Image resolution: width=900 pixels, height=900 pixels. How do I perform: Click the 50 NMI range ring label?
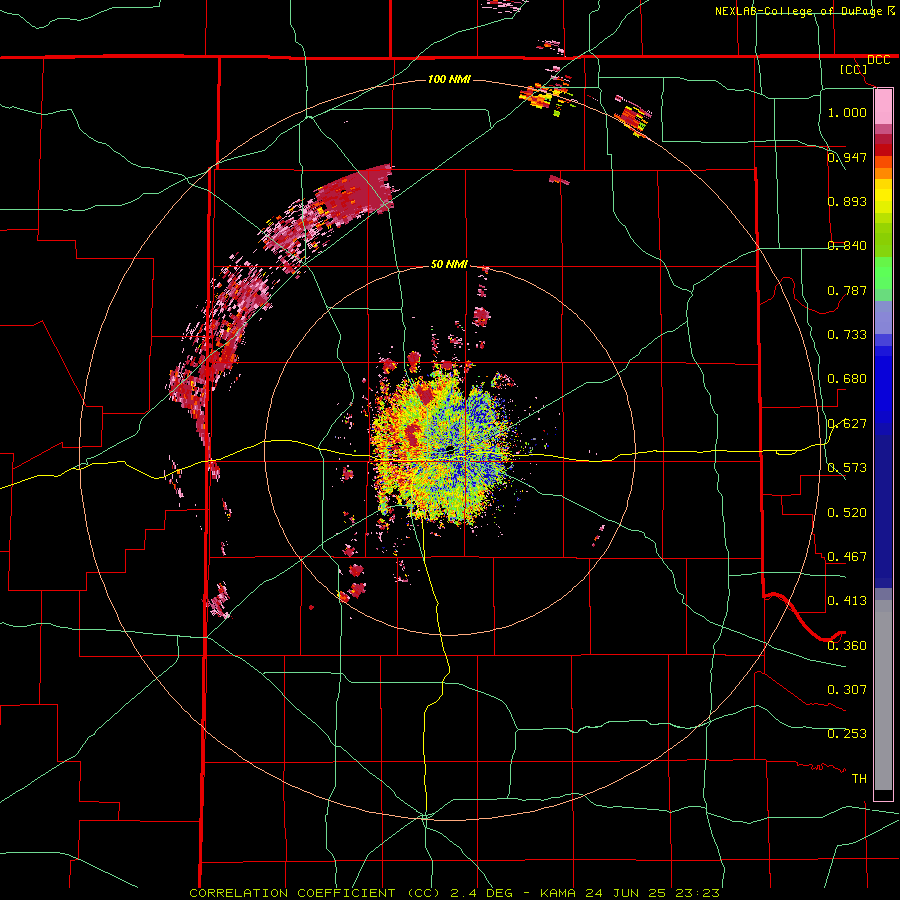(x=449, y=264)
